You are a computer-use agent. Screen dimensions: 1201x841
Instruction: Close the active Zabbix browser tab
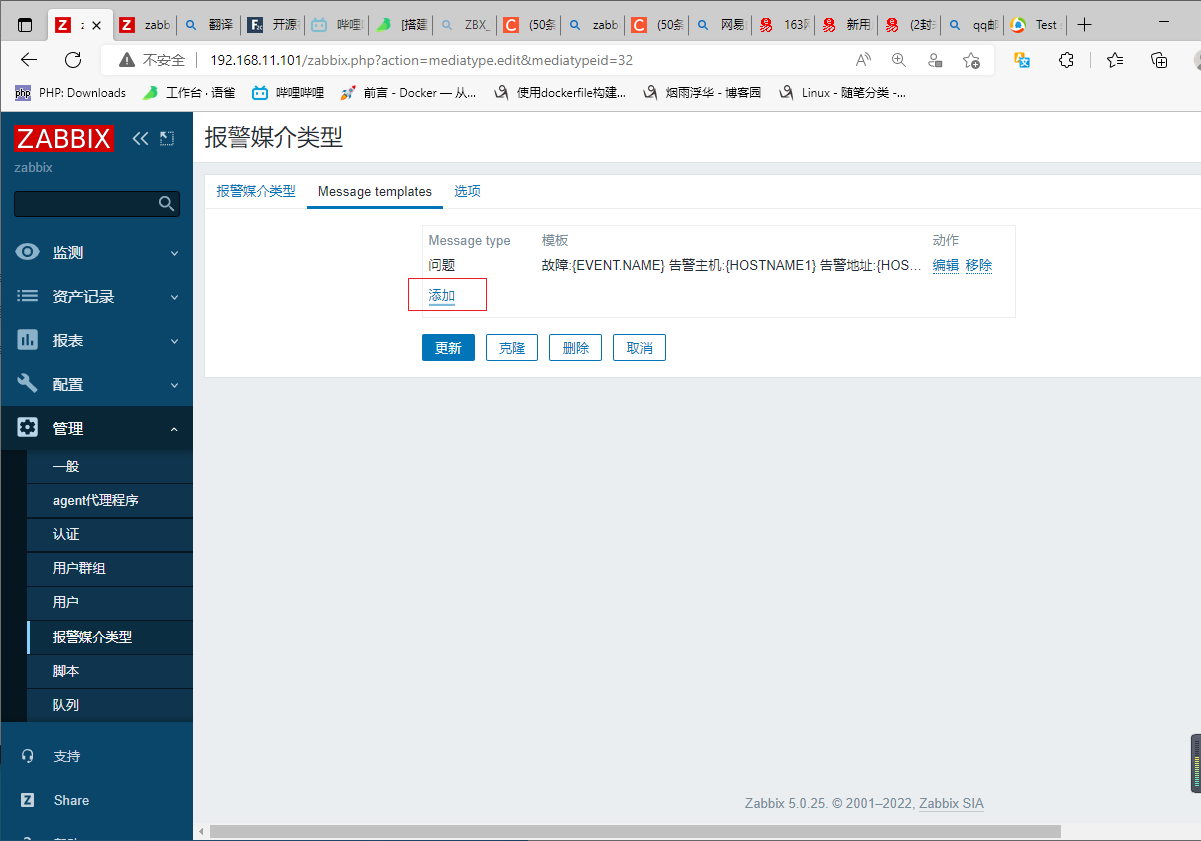(97, 25)
